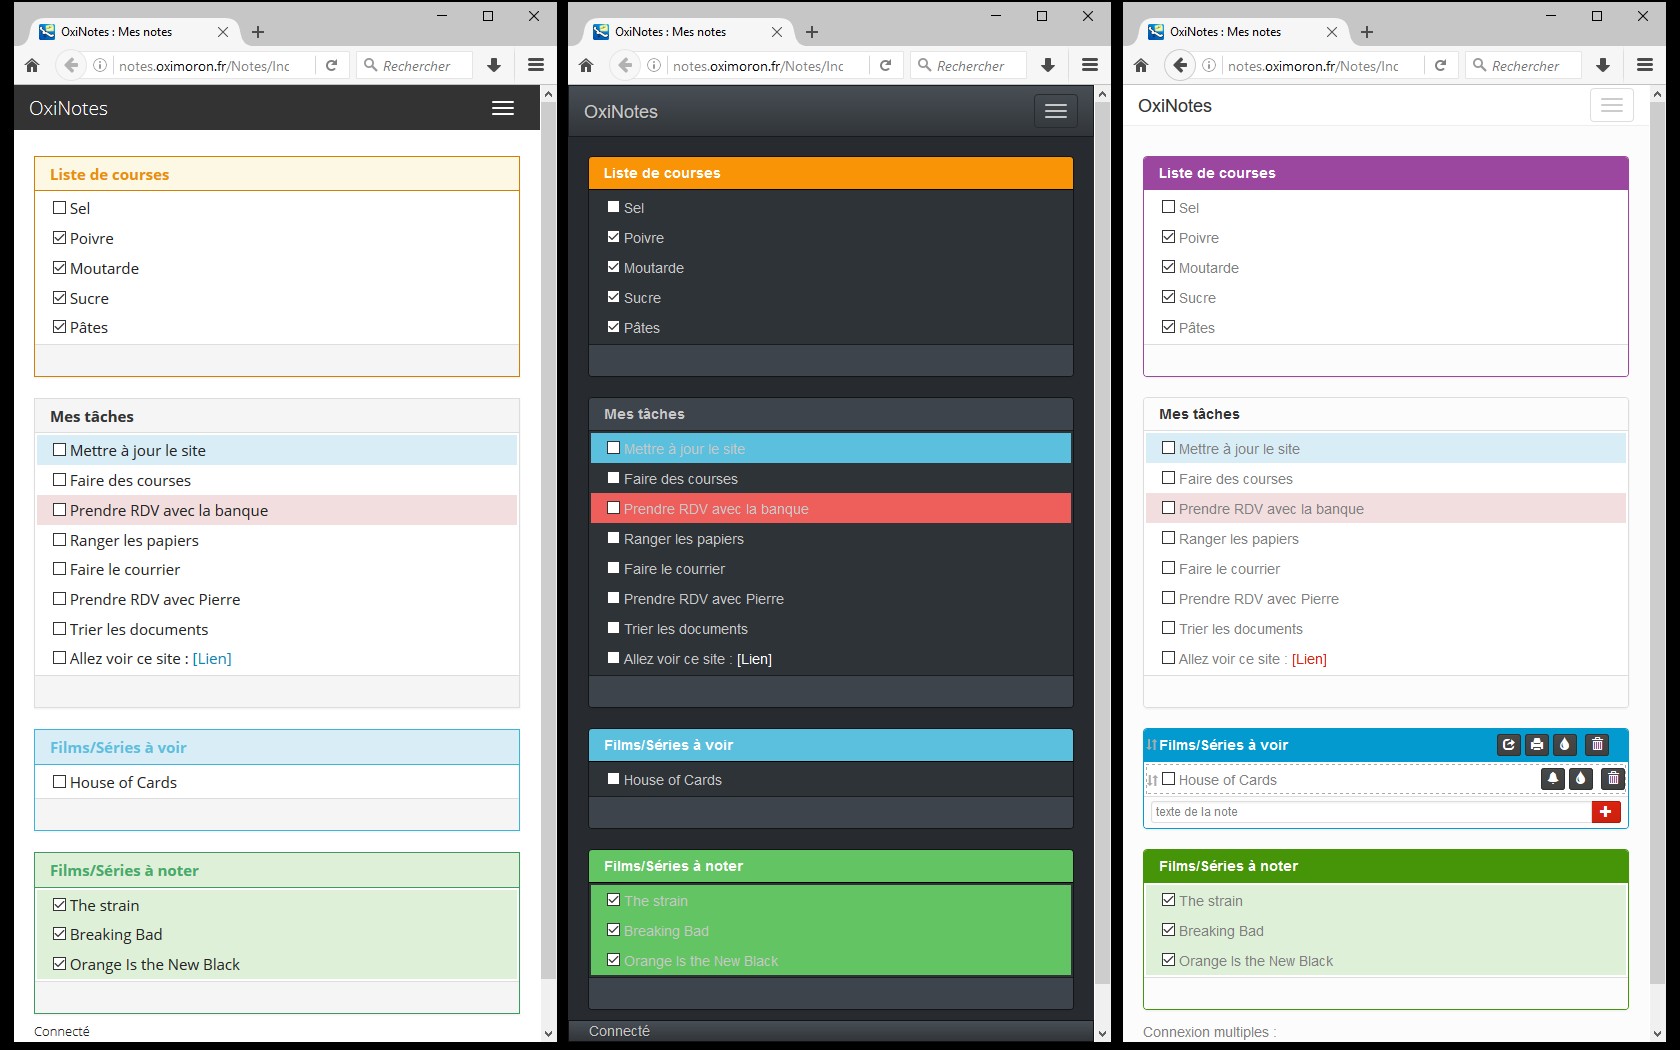
Task: Reload the page in right window
Action: point(1441,66)
